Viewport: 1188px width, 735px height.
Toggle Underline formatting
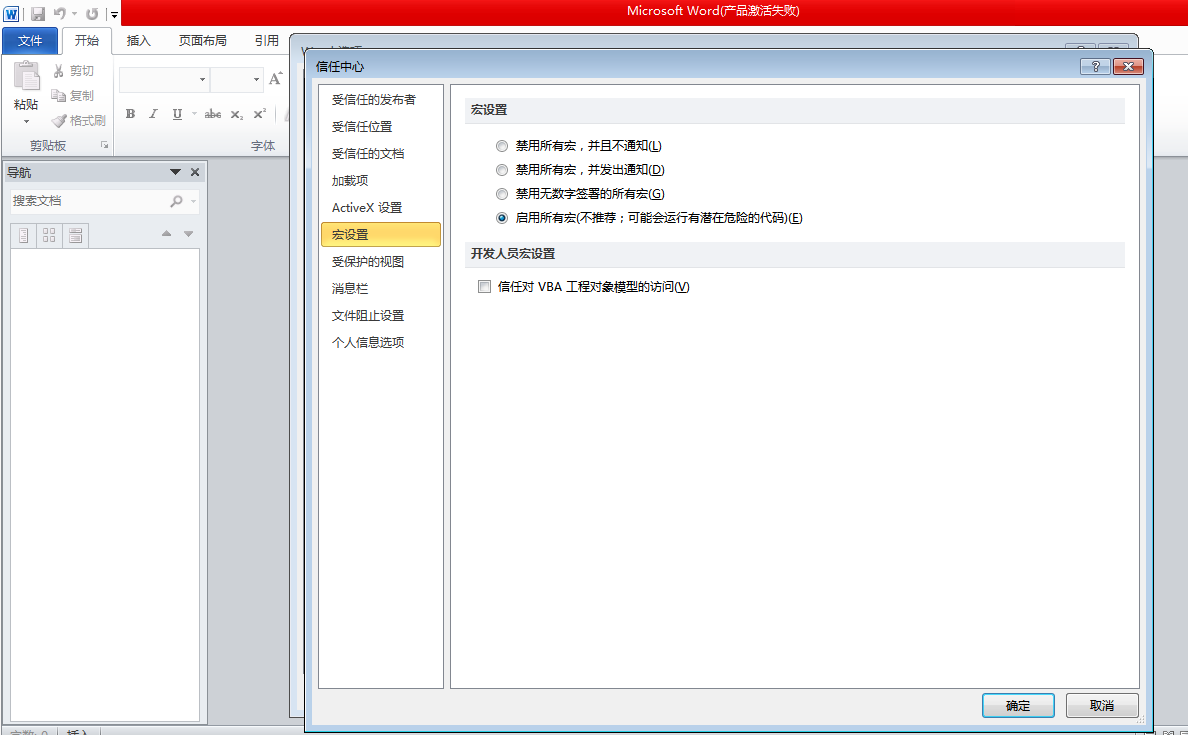(177, 114)
